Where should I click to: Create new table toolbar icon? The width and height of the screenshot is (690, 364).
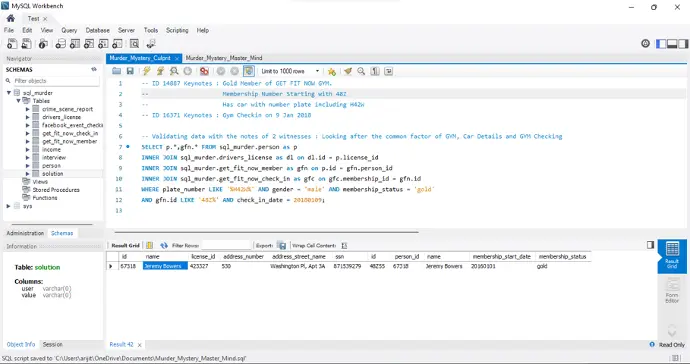click(75, 44)
